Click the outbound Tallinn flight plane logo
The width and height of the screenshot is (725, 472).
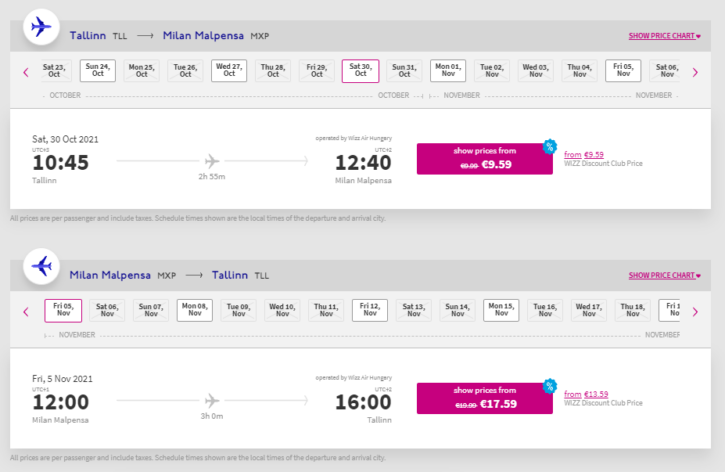(x=40, y=27)
